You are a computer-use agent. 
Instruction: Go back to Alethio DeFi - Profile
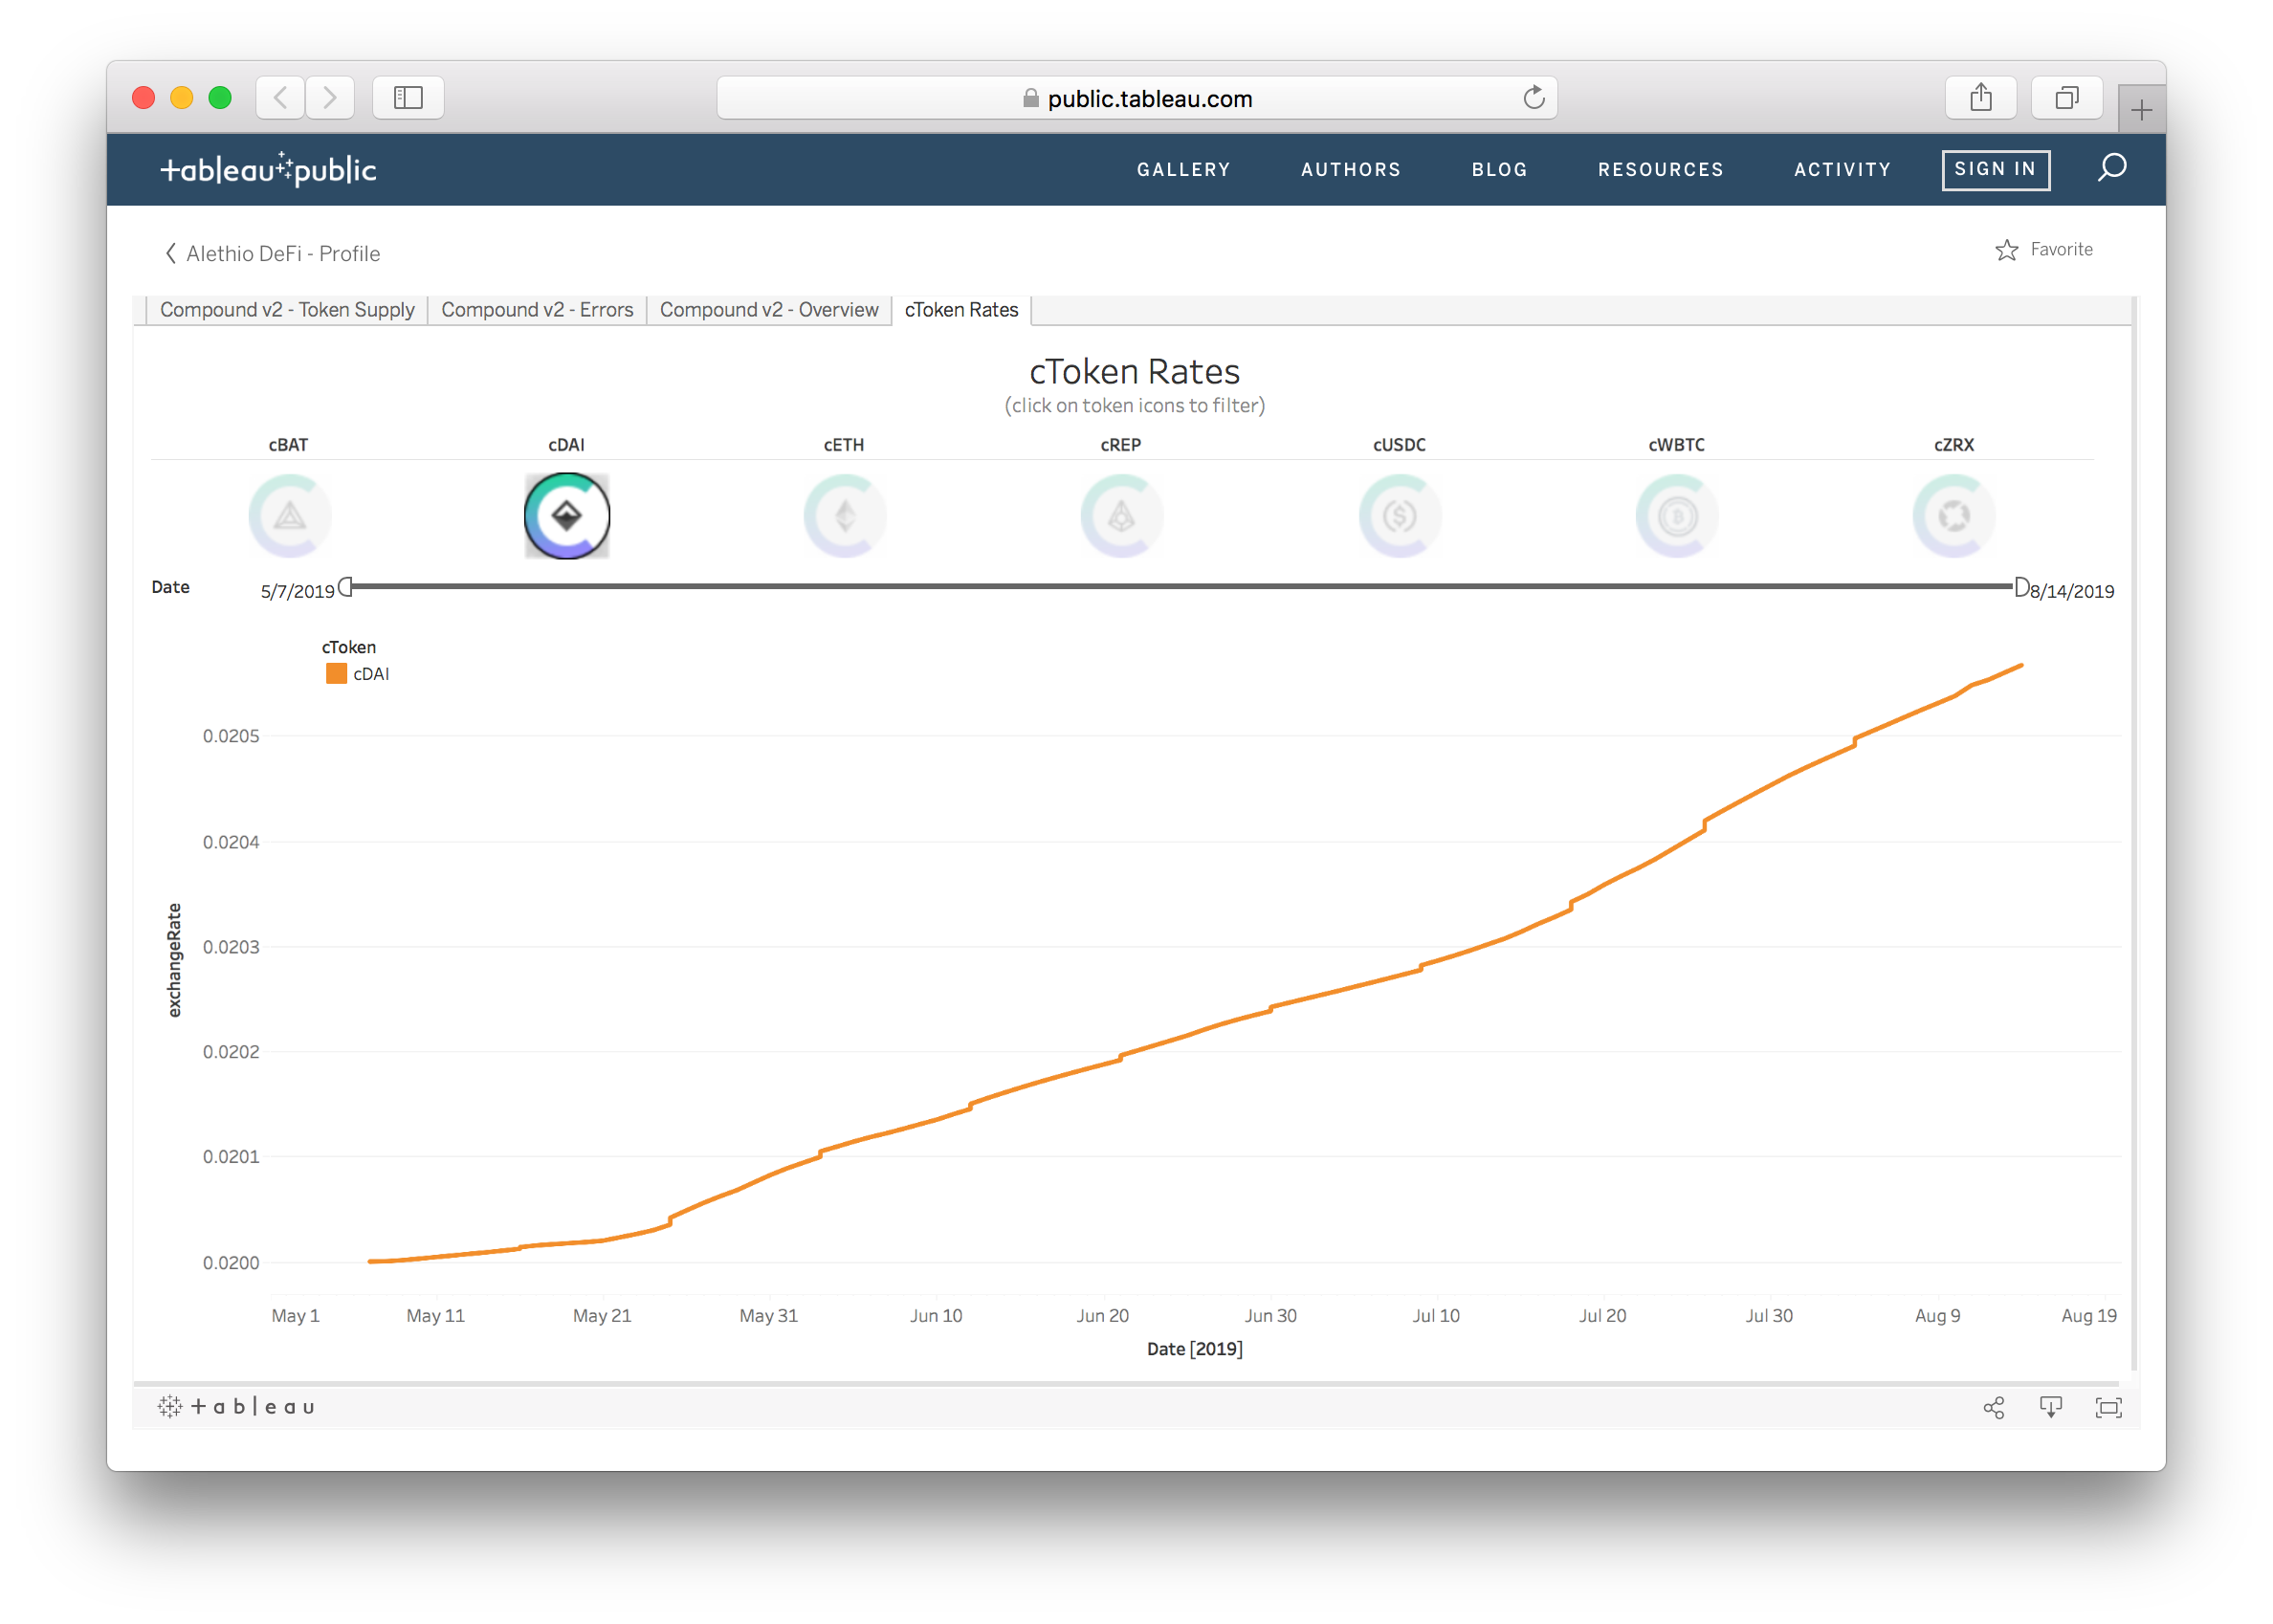[272, 253]
